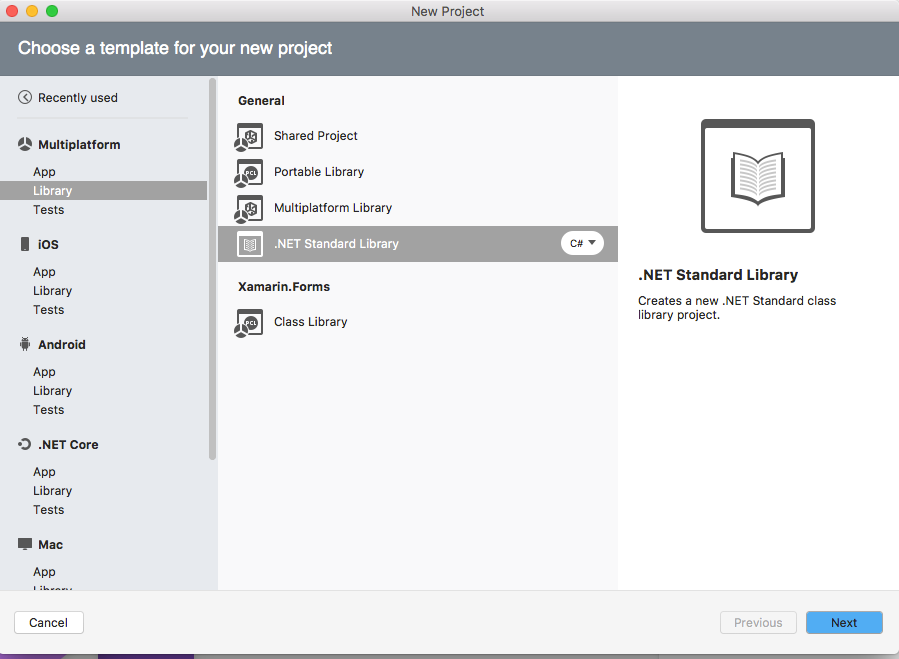The width and height of the screenshot is (899, 659).
Task: Select Tests under iOS
Action: coord(49,310)
